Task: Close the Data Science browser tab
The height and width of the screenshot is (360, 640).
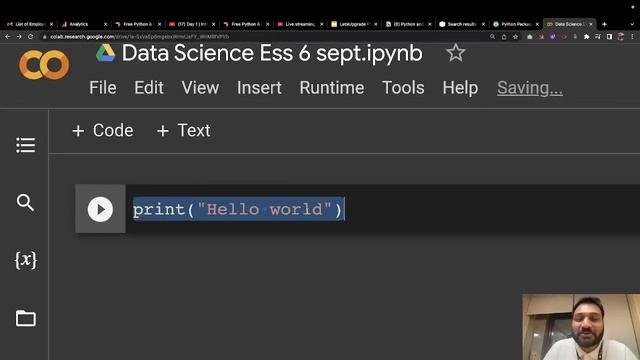Action: pyautogui.click(x=591, y=24)
